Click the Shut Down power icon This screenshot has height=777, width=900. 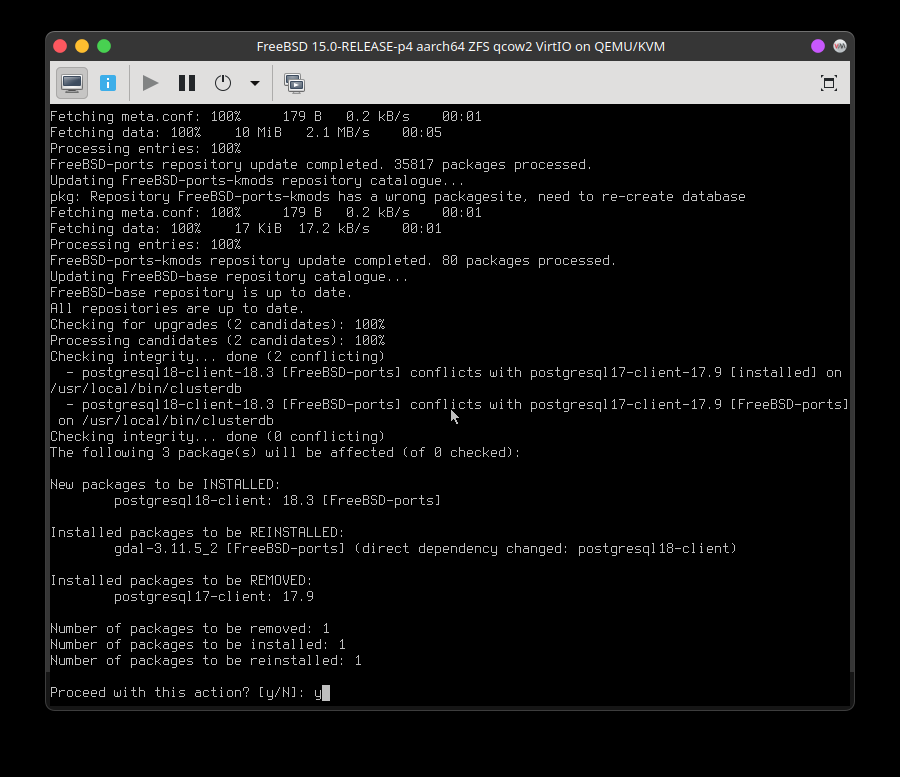(223, 83)
